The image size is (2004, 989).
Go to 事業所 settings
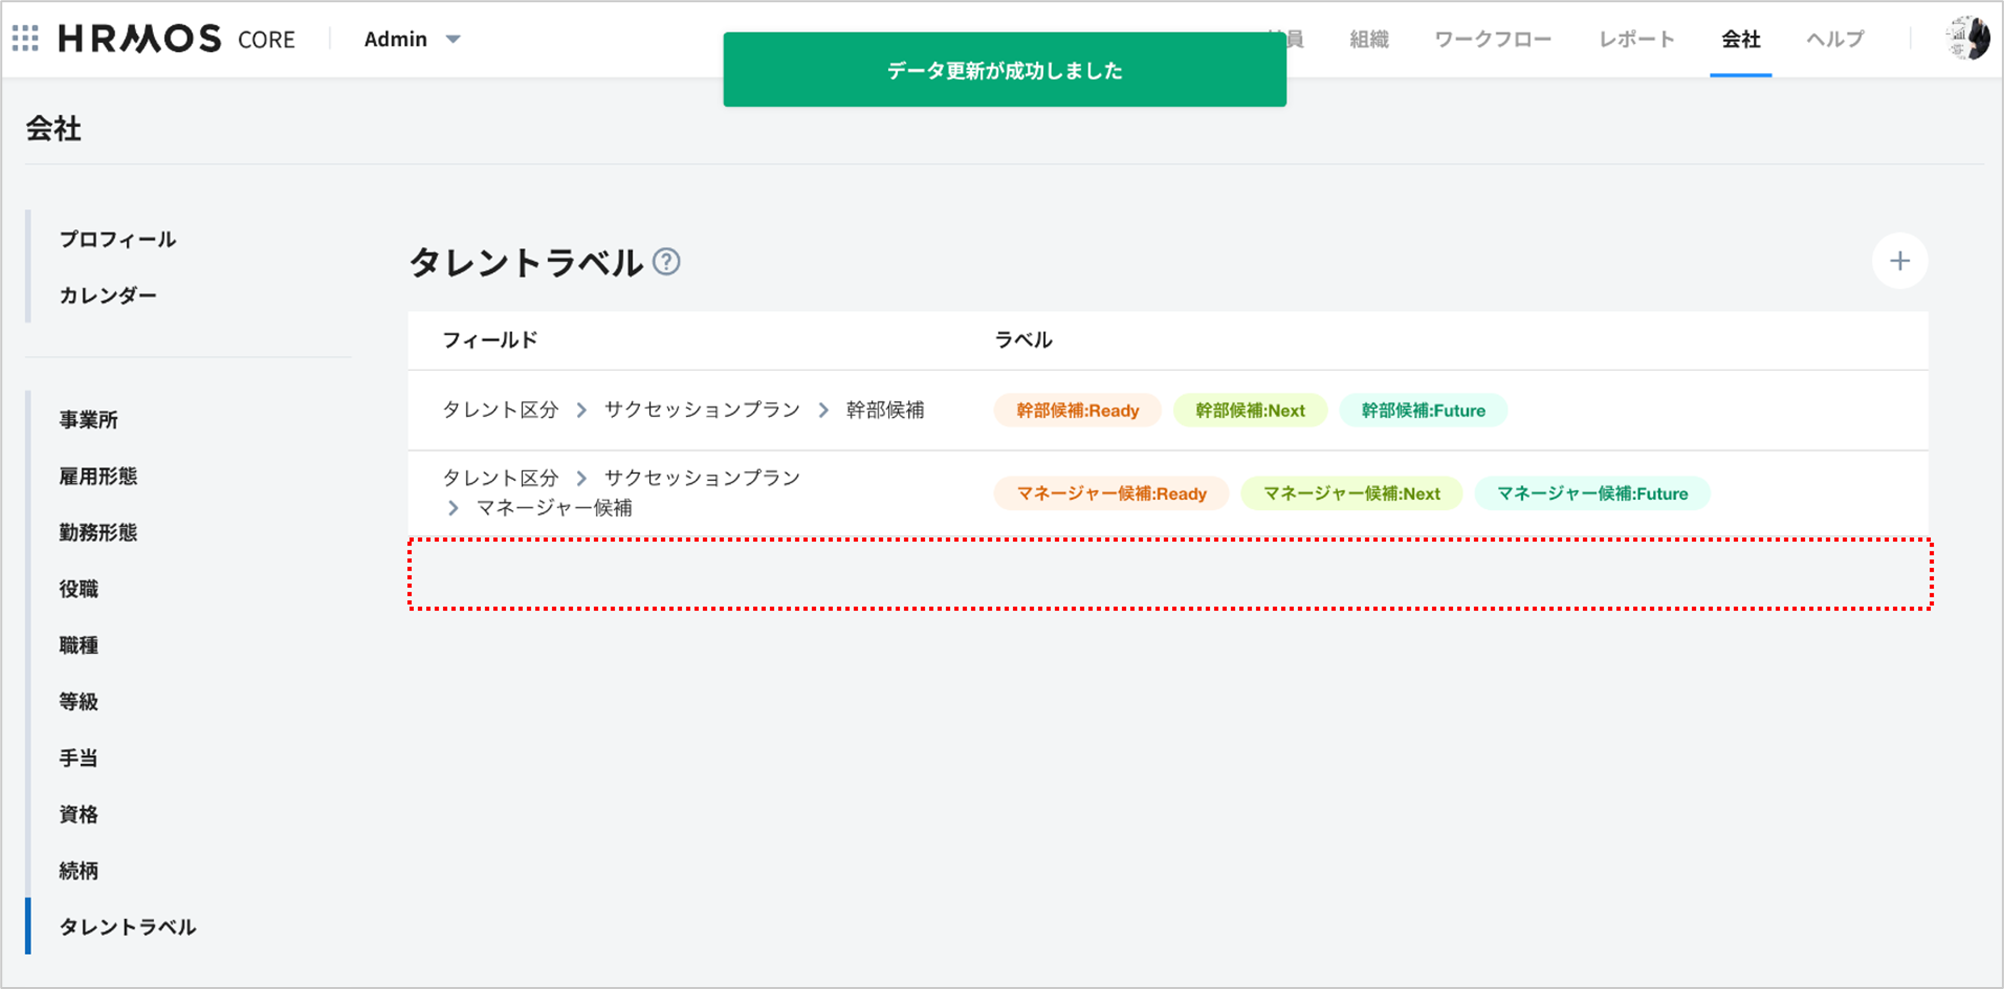coord(88,420)
